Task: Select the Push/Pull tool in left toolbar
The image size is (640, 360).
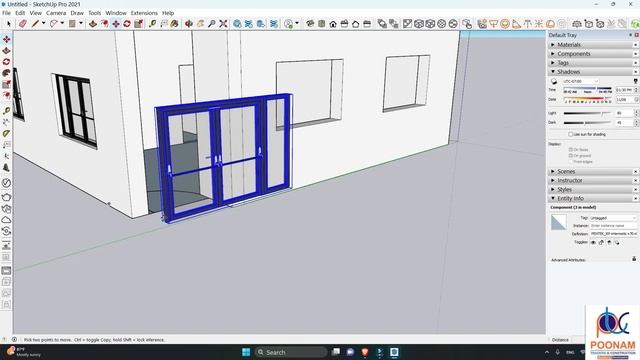Action: [6, 50]
